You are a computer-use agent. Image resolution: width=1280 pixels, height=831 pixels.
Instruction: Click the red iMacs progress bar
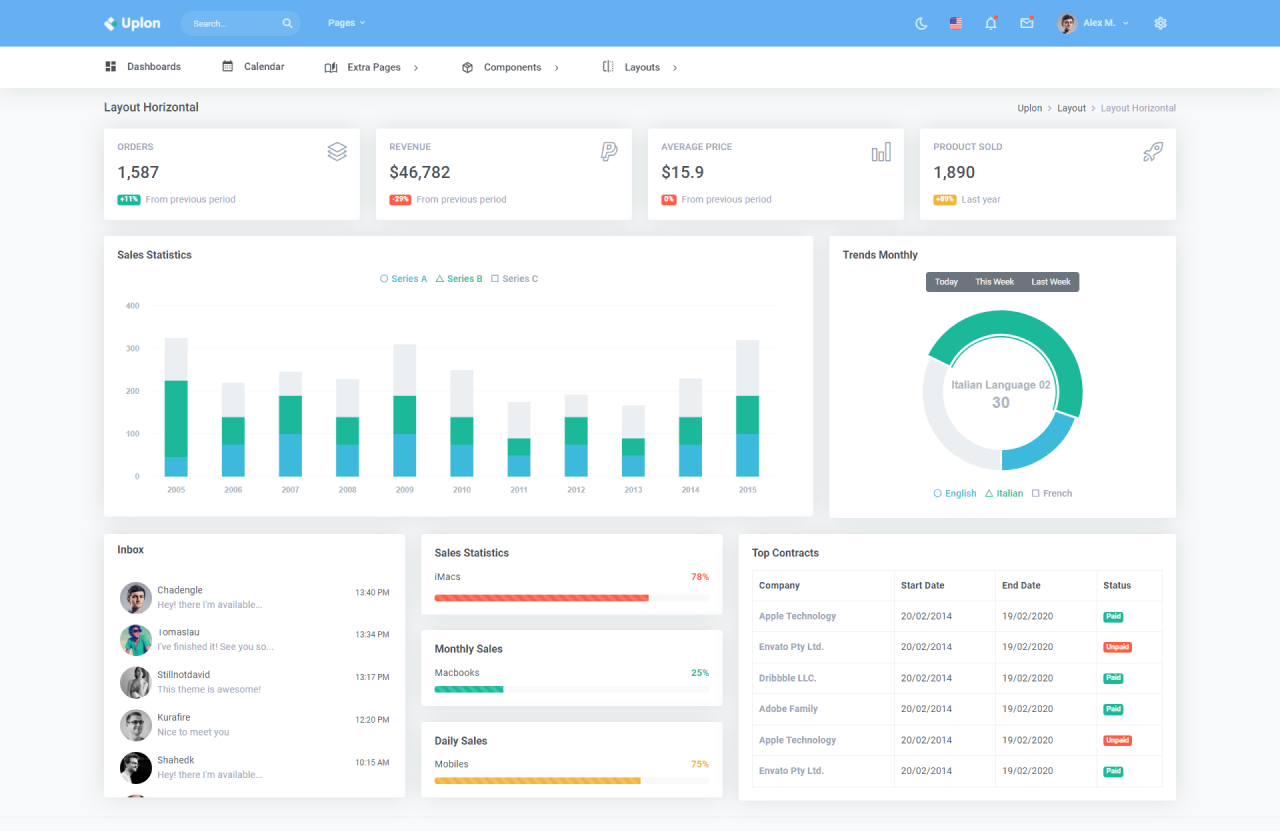541,598
